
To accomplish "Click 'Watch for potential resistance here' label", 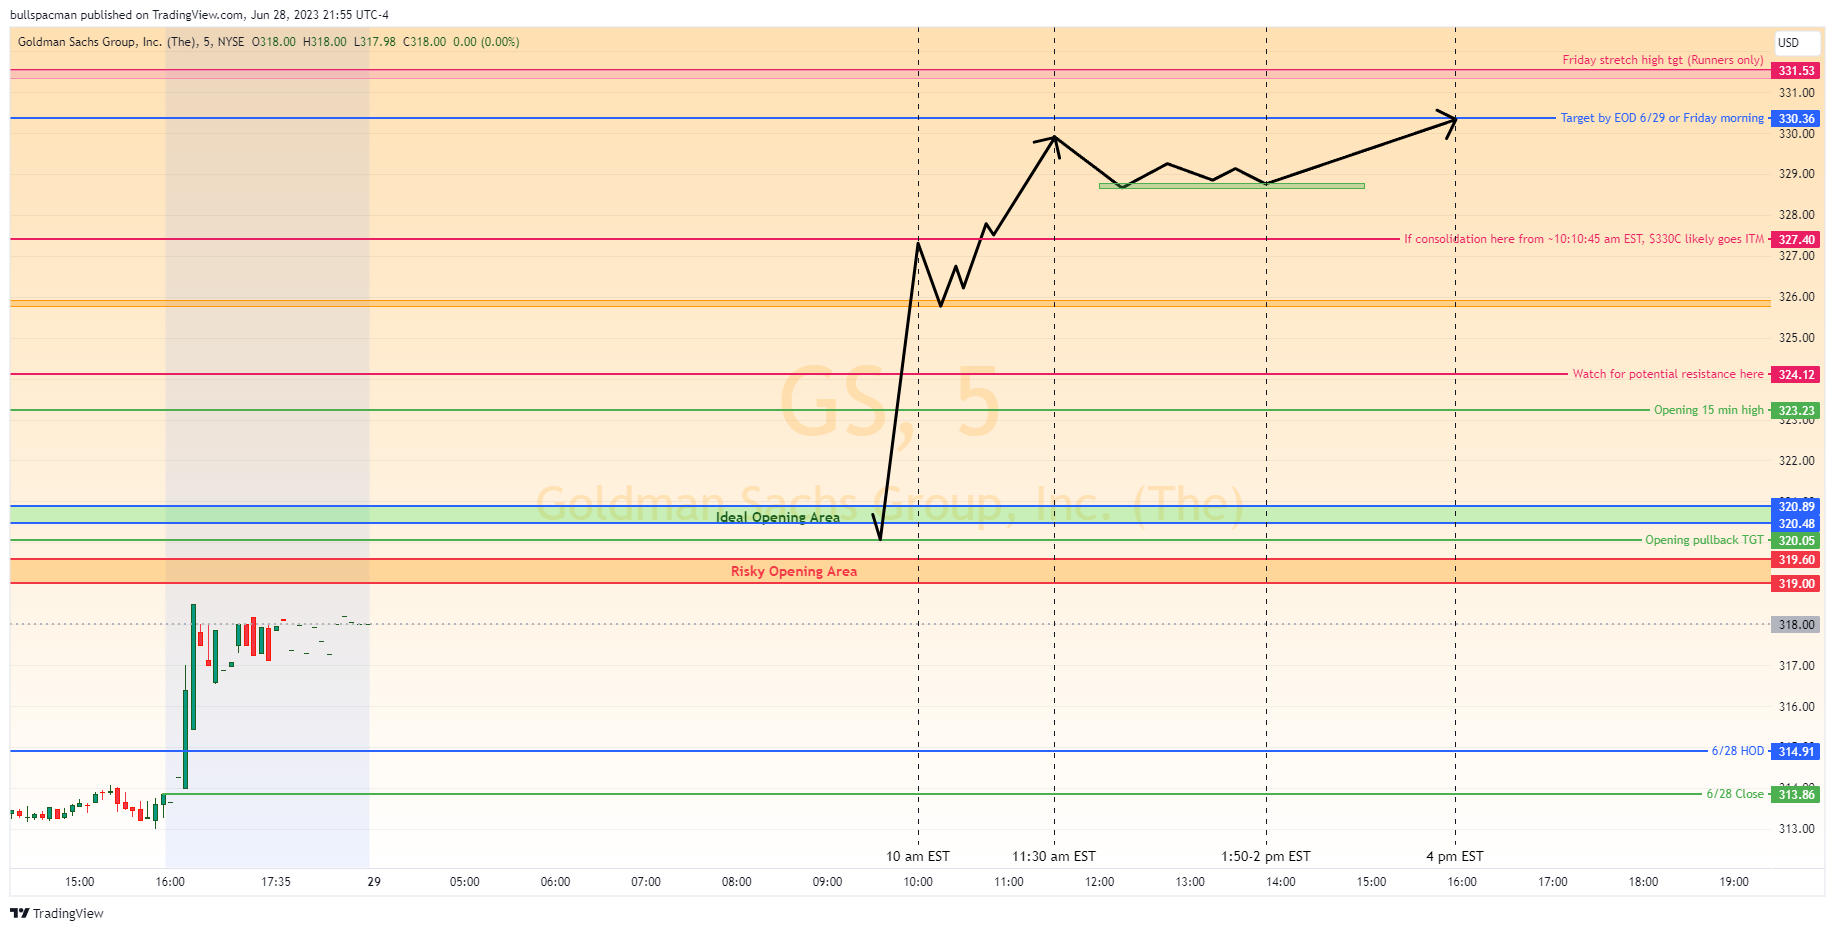I will [x=1668, y=374].
